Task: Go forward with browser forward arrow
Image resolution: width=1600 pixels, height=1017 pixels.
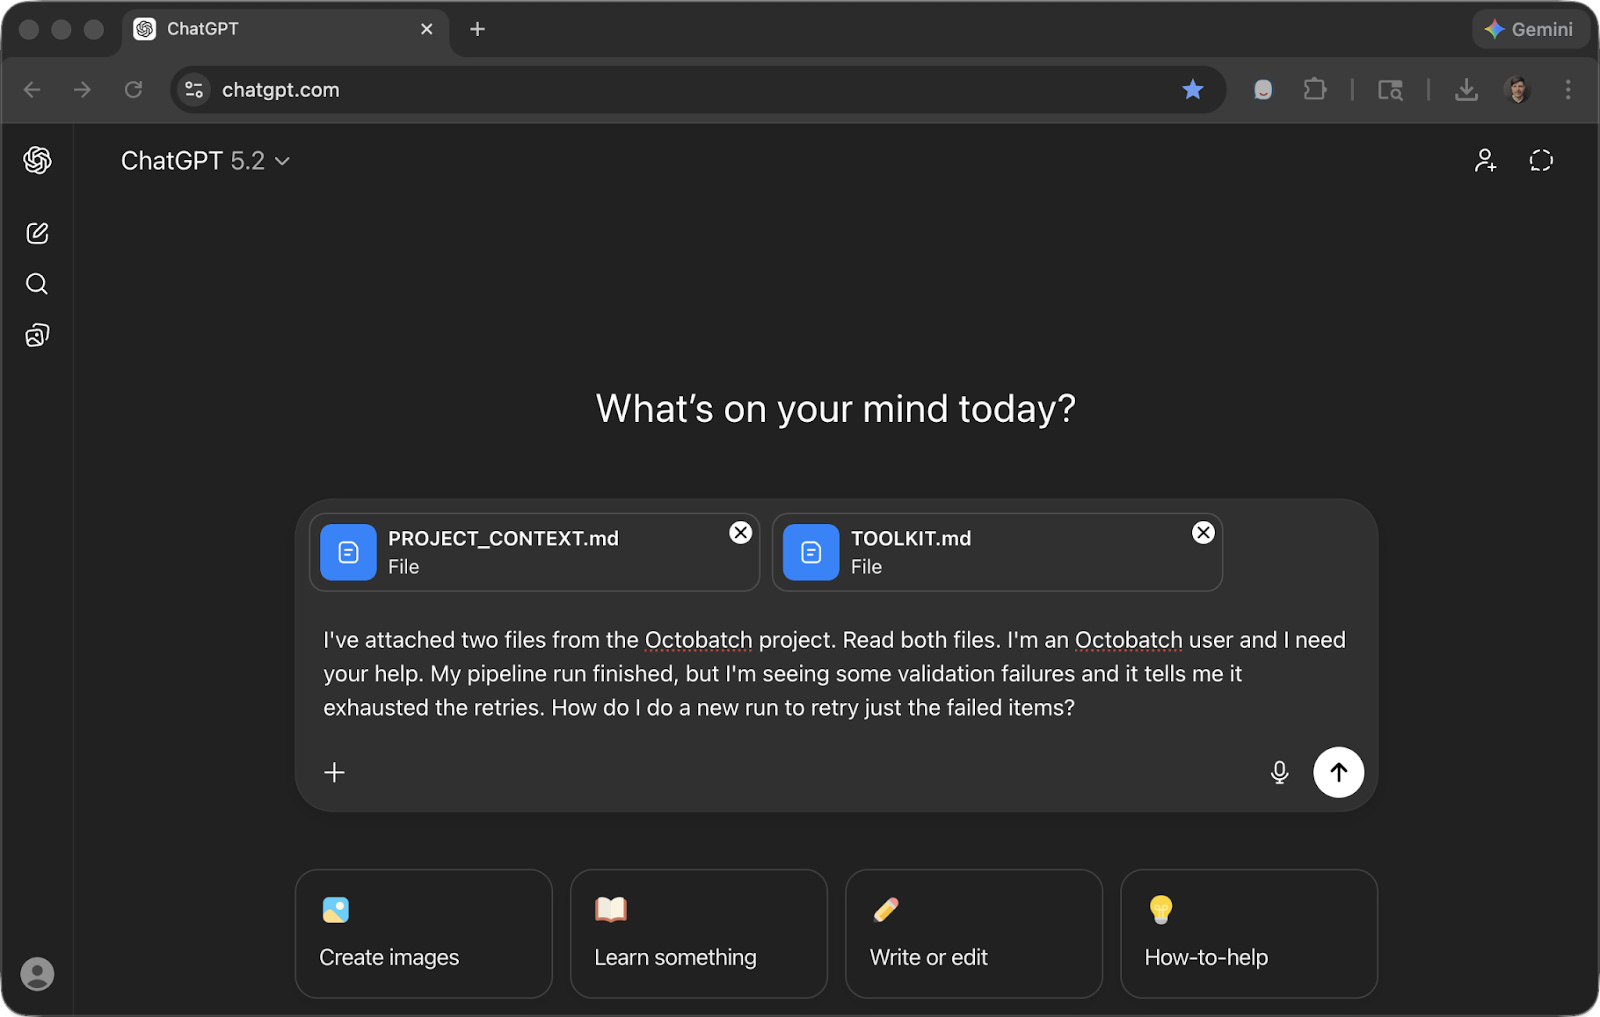Action: 82,90
